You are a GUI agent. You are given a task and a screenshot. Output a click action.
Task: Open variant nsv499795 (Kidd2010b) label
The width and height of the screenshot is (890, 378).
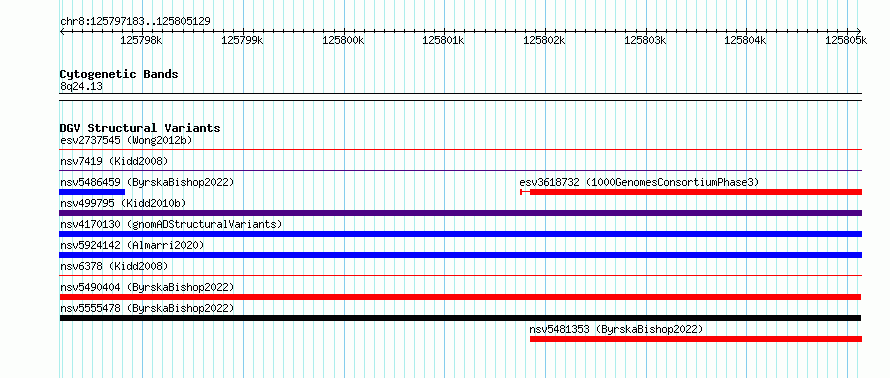[123, 203]
